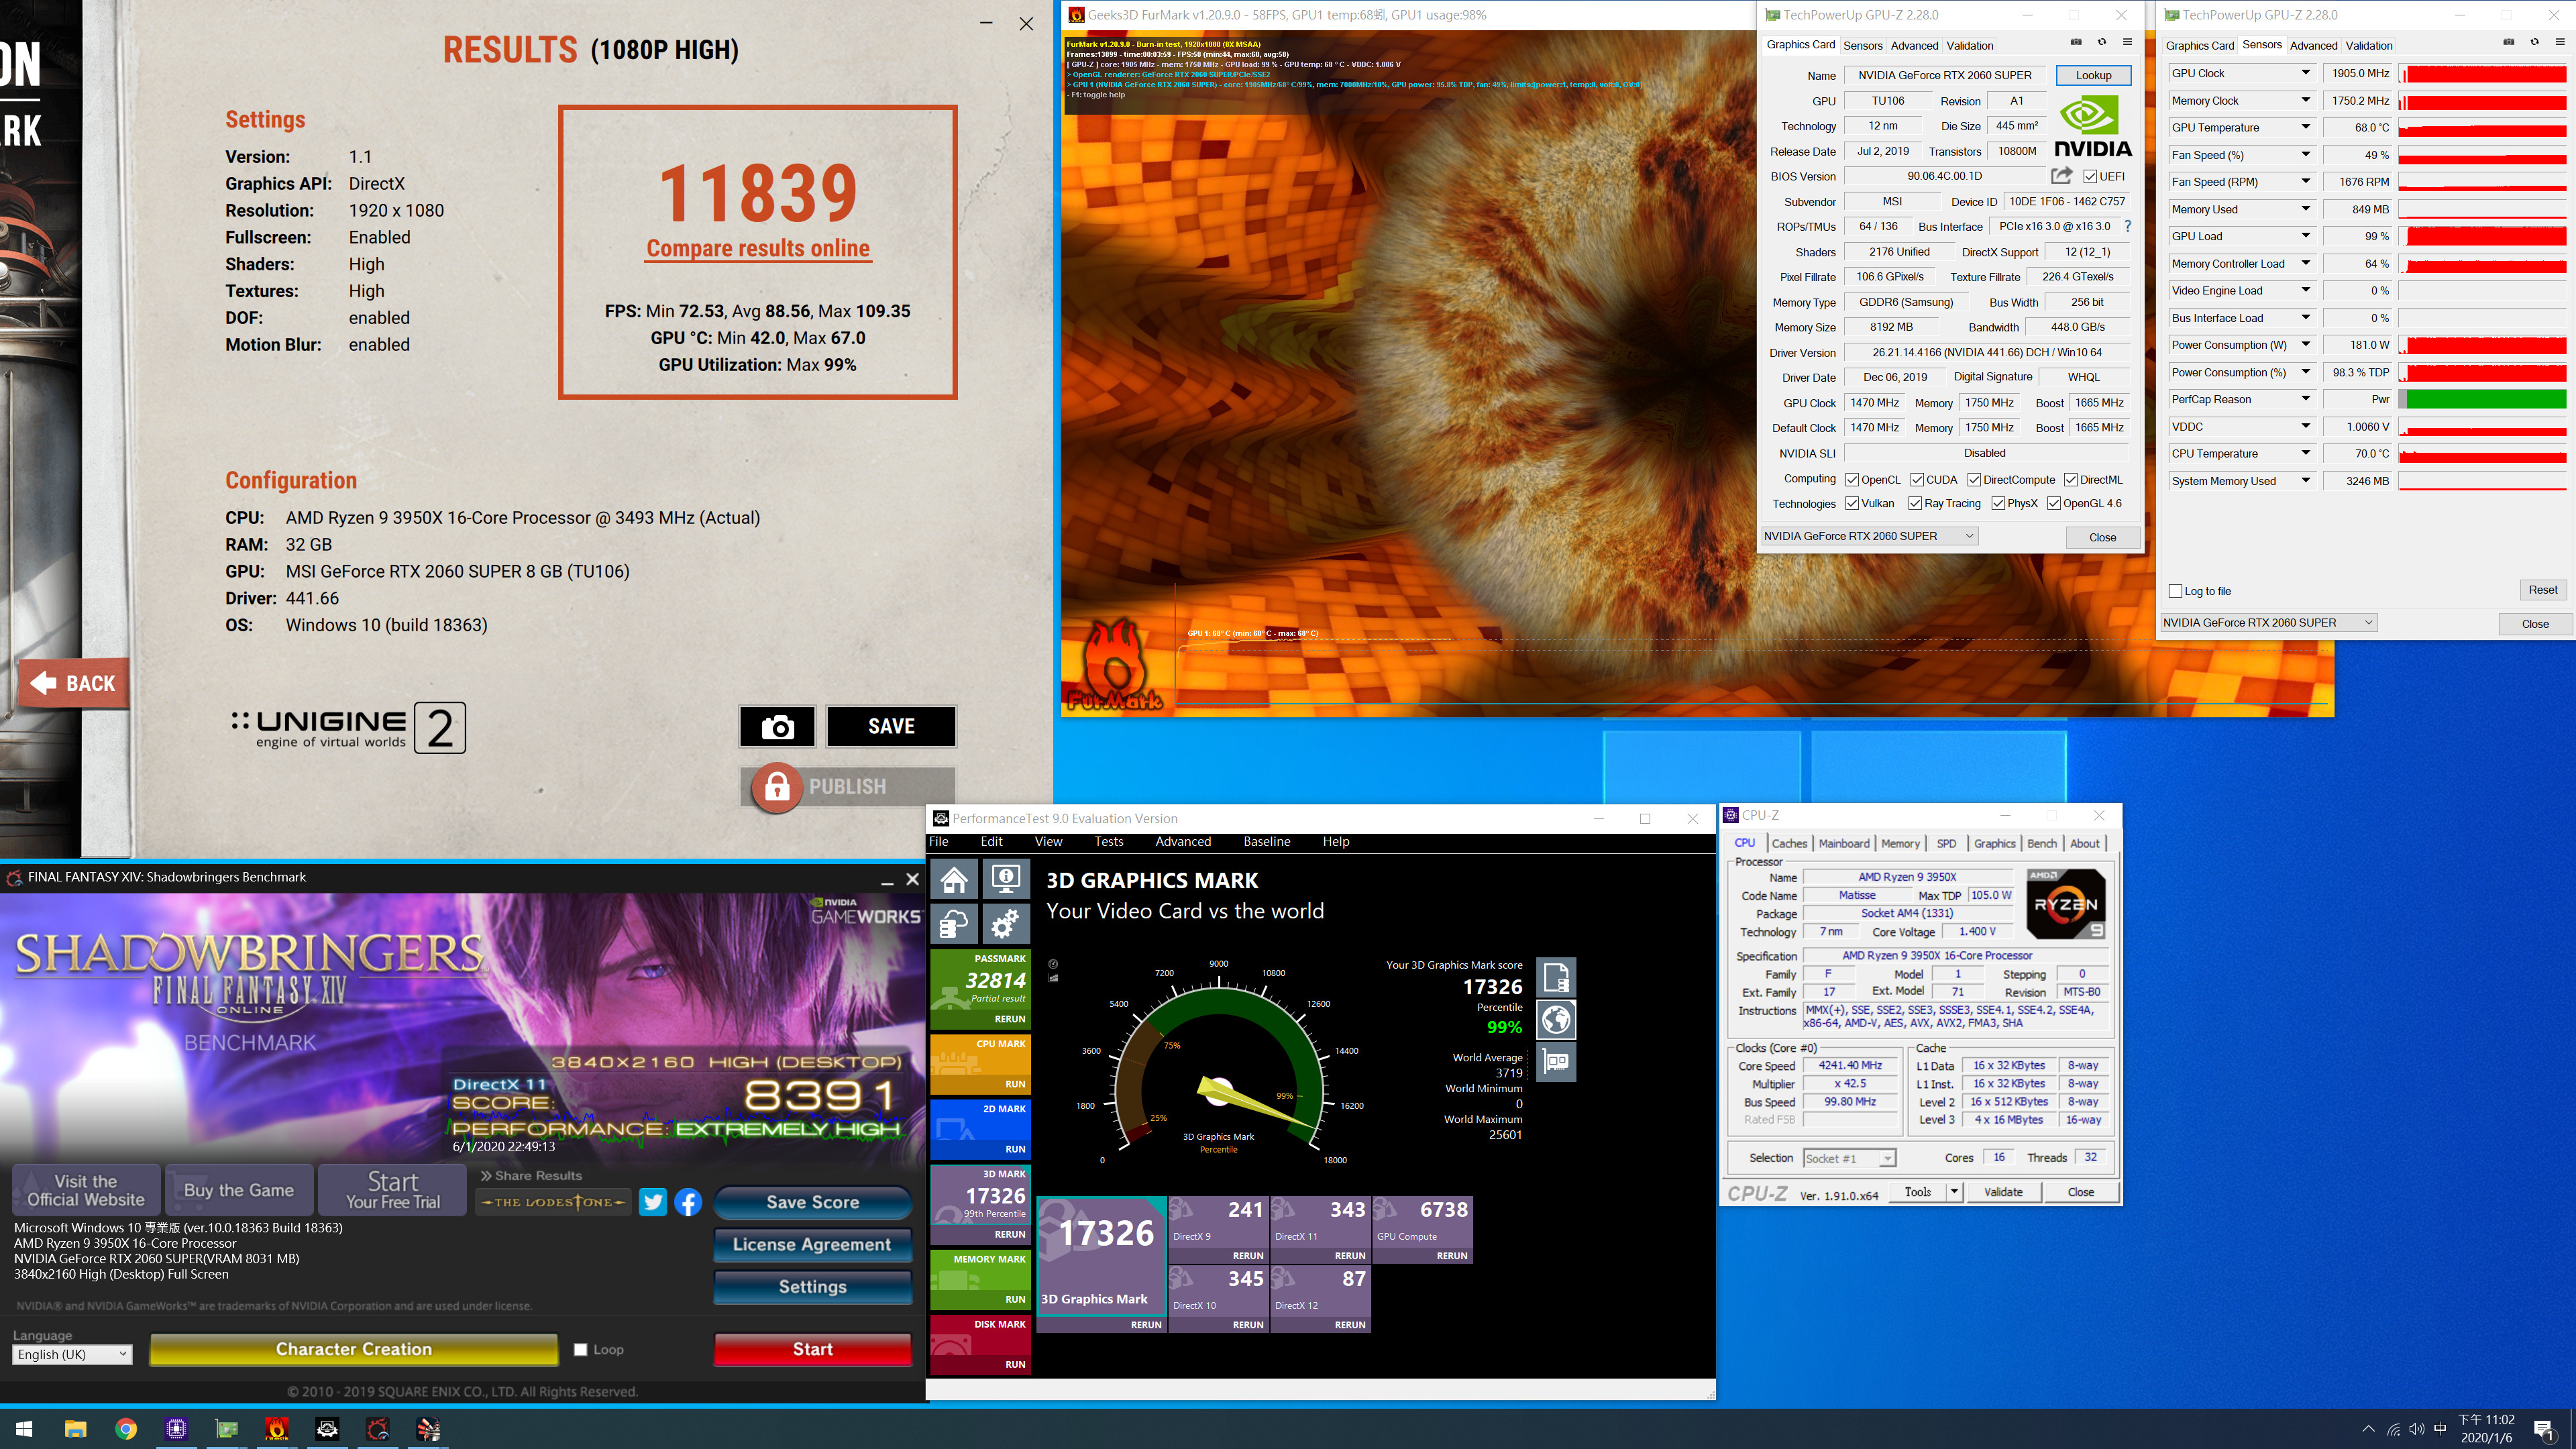
Task: Toggle the CUDA checkbox
Action: click(x=1917, y=480)
